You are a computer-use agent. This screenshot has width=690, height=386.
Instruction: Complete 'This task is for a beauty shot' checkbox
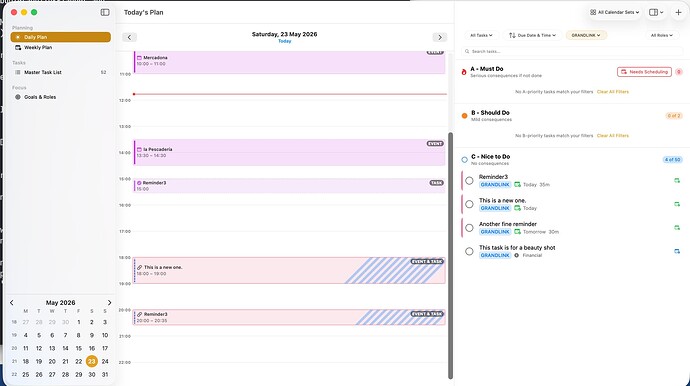[x=469, y=251]
